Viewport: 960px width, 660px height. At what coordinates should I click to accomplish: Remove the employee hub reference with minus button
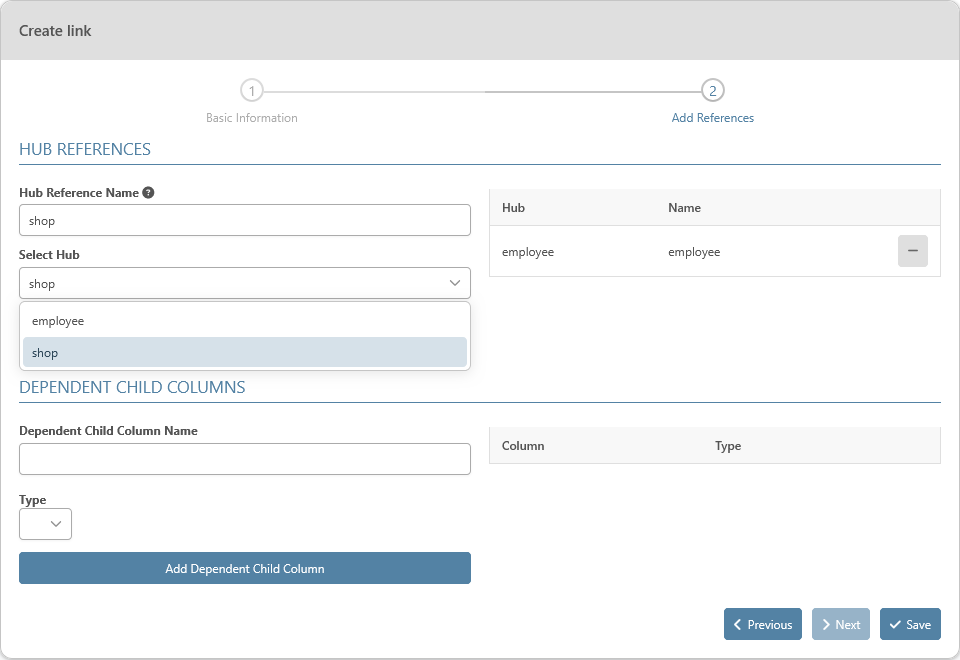[x=912, y=251]
